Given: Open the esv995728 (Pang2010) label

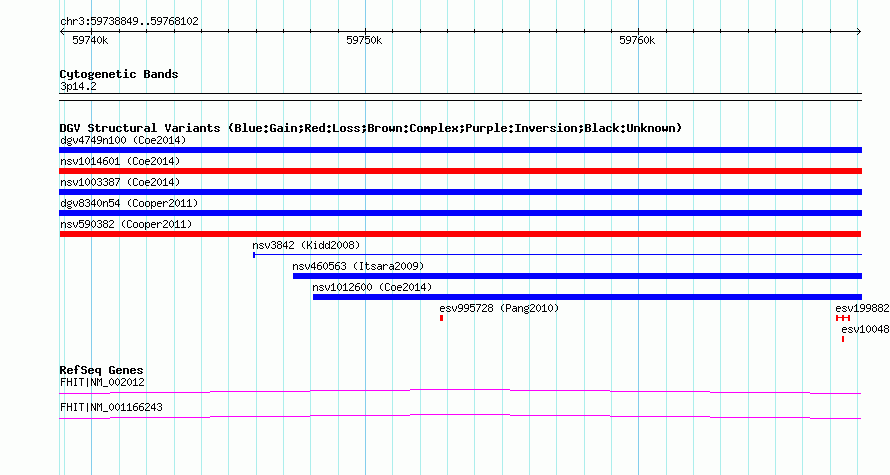Looking at the screenshot, I should [499, 308].
